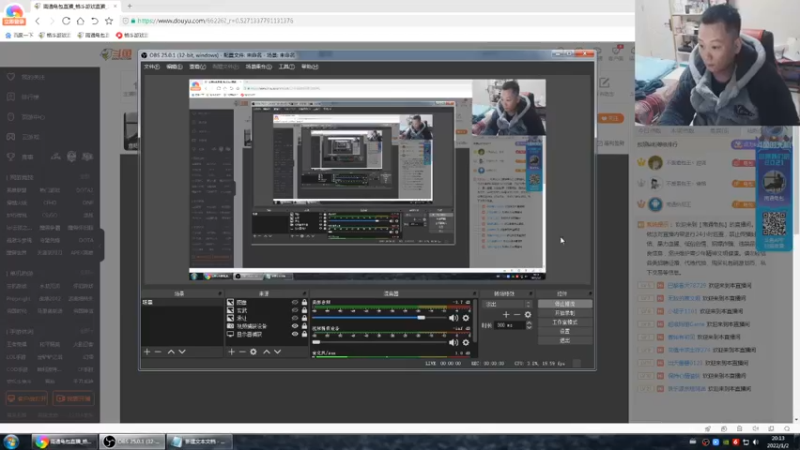The width and height of the screenshot is (800, 450).
Task: Pop out the Audio Mixer dock header icon
Action: (474, 293)
